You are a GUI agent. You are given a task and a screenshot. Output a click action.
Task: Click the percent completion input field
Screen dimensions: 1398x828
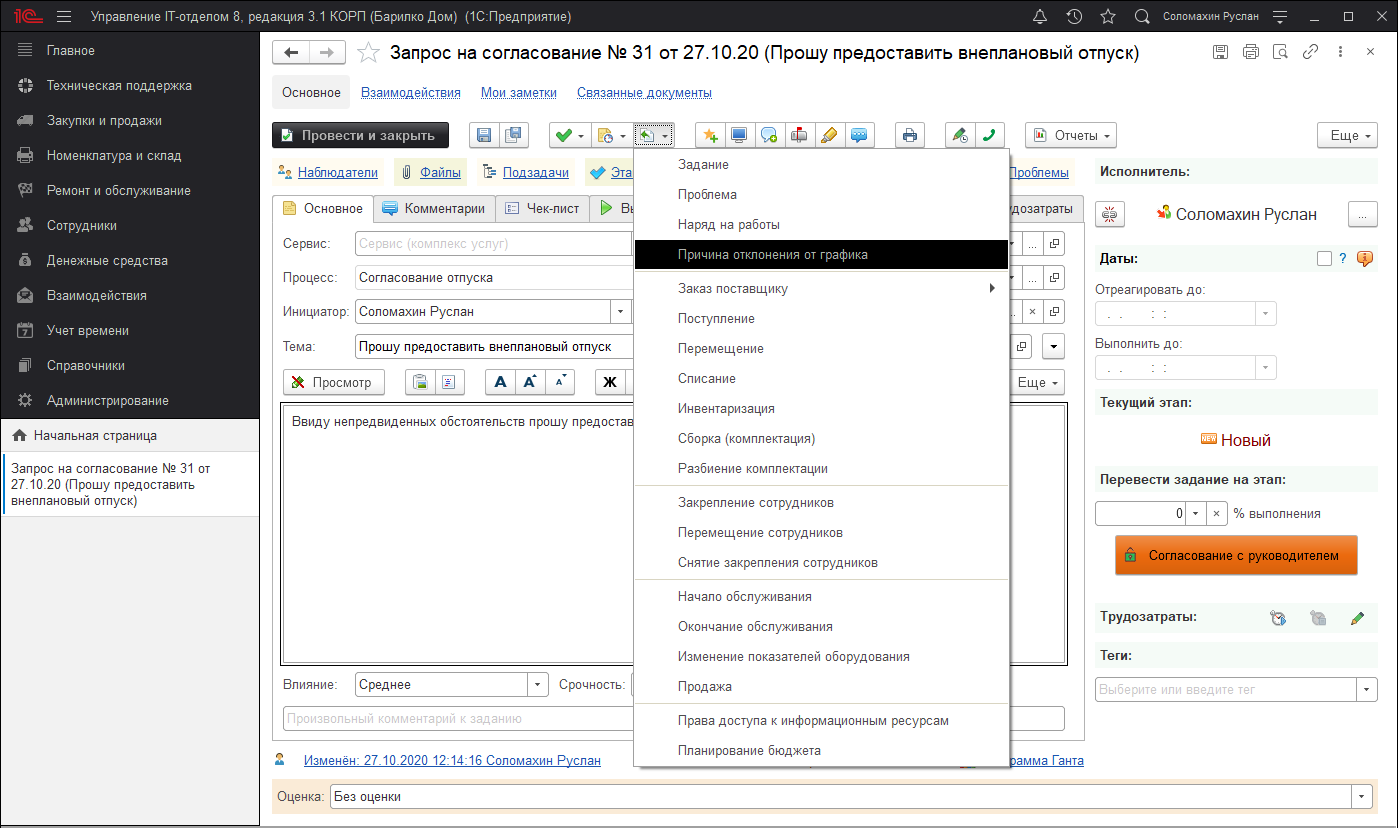(x=1140, y=513)
